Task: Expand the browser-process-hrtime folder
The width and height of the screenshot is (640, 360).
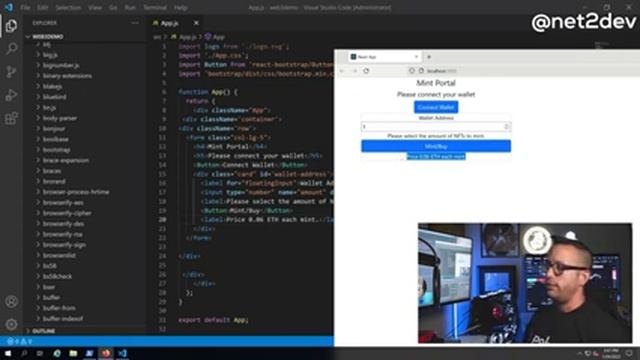Action: pyautogui.click(x=76, y=192)
